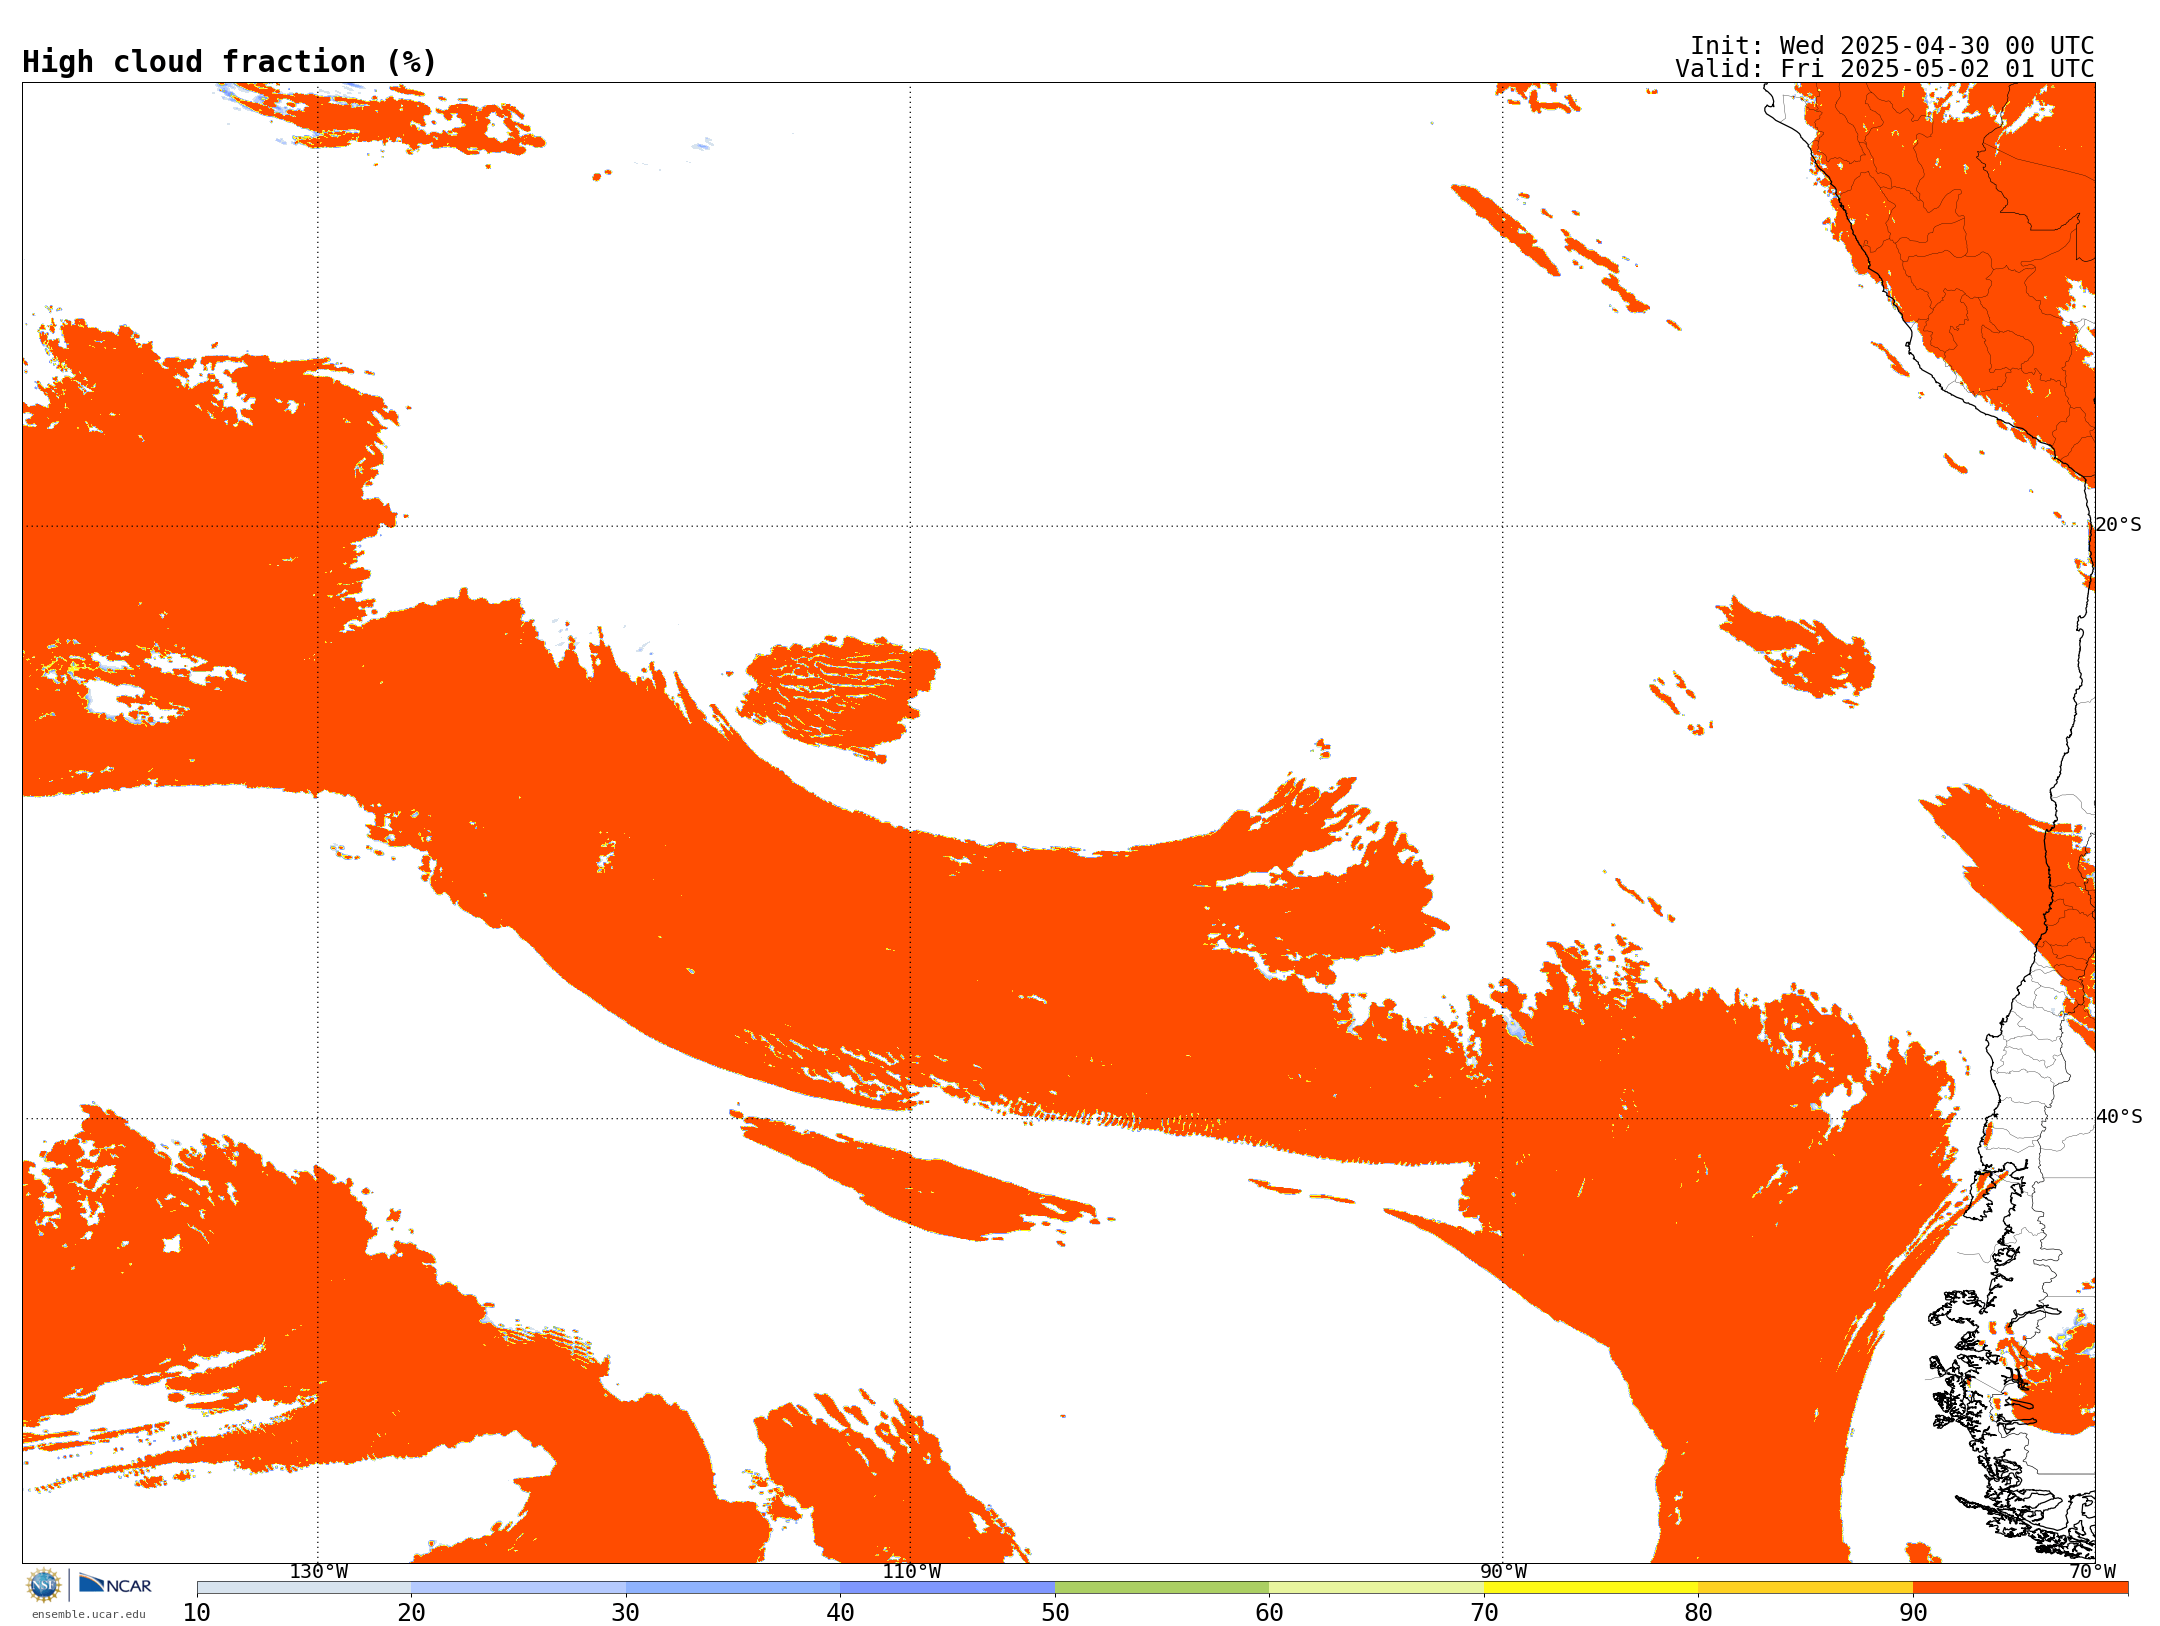Click the NCAR logo

[x=115, y=1584]
